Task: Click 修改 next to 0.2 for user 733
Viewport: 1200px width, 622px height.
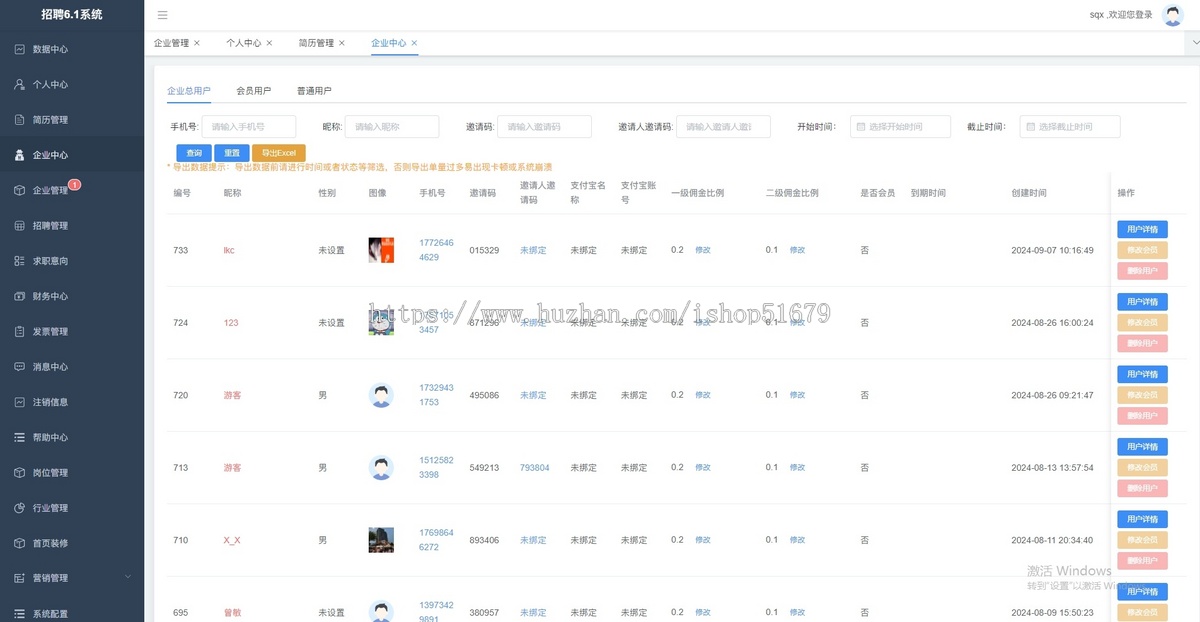Action: click(x=703, y=250)
